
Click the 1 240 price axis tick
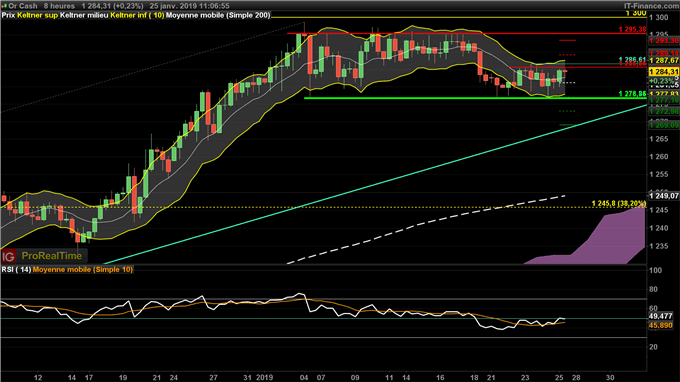tap(659, 228)
